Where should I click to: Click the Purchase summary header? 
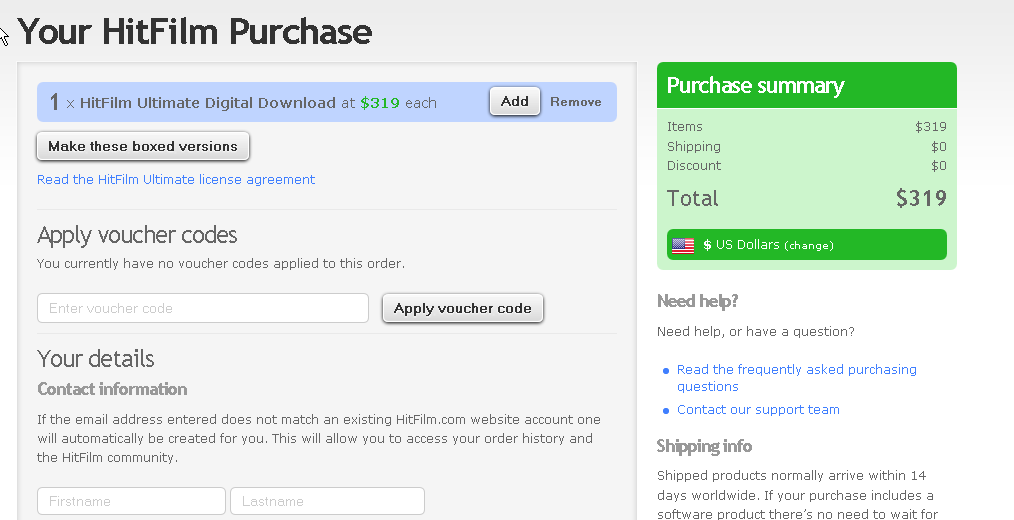tap(756, 86)
